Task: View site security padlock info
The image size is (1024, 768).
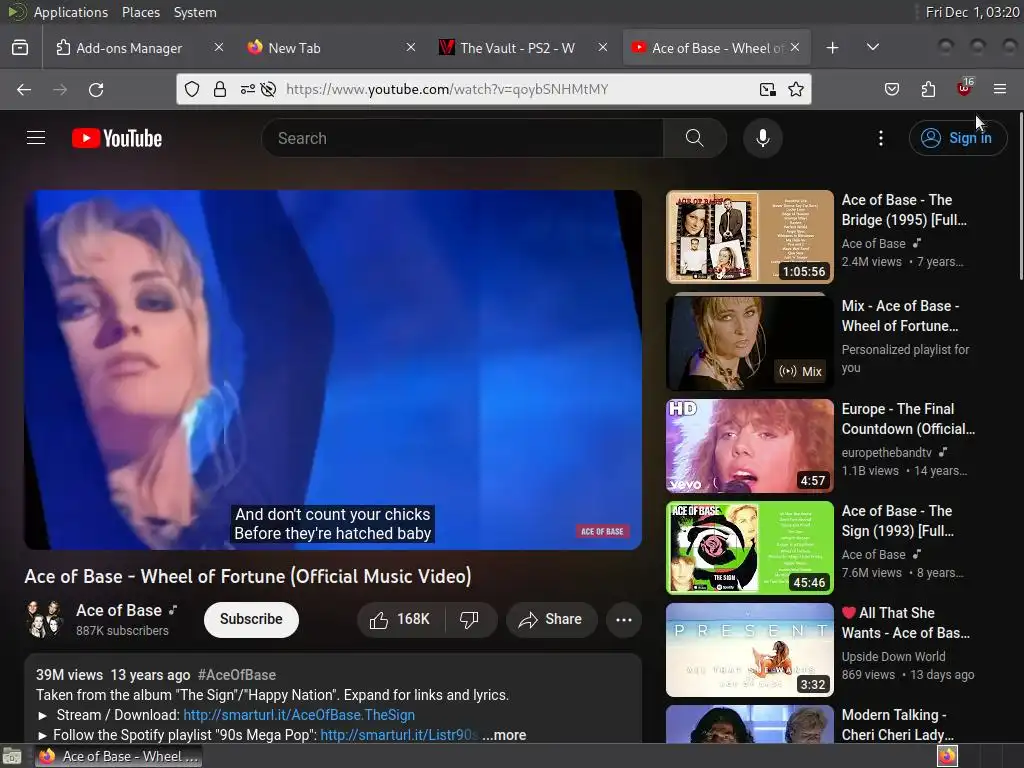Action: (x=220, y=89)
